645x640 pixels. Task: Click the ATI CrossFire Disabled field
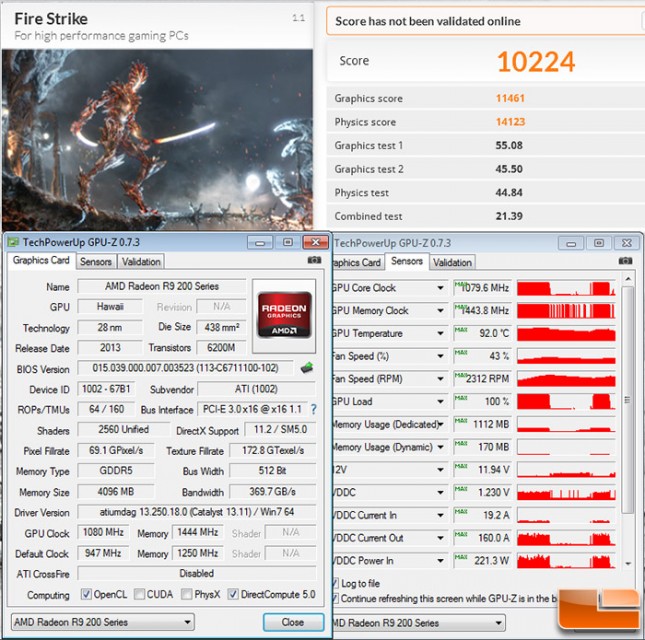pyautogui.click(x=197, y=573)
